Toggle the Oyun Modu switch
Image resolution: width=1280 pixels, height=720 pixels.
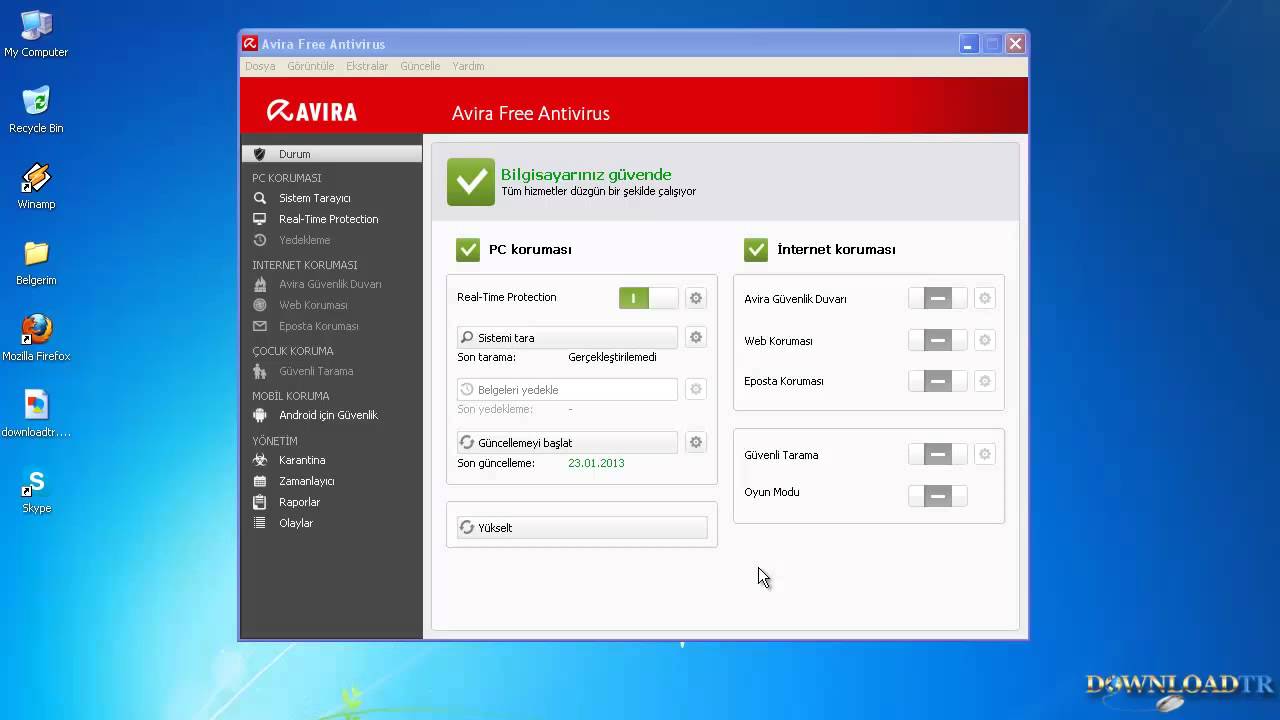938,495
